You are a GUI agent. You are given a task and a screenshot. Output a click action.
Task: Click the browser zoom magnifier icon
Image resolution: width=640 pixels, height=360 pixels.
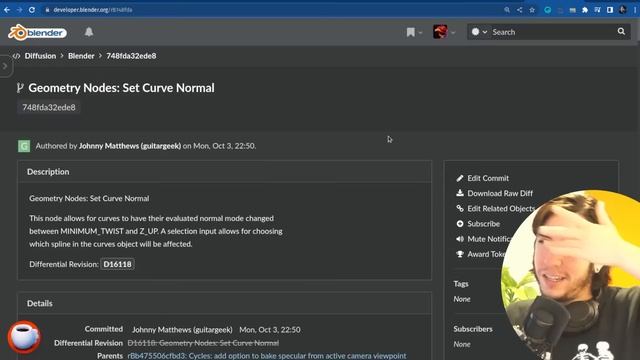click(507, 10)
